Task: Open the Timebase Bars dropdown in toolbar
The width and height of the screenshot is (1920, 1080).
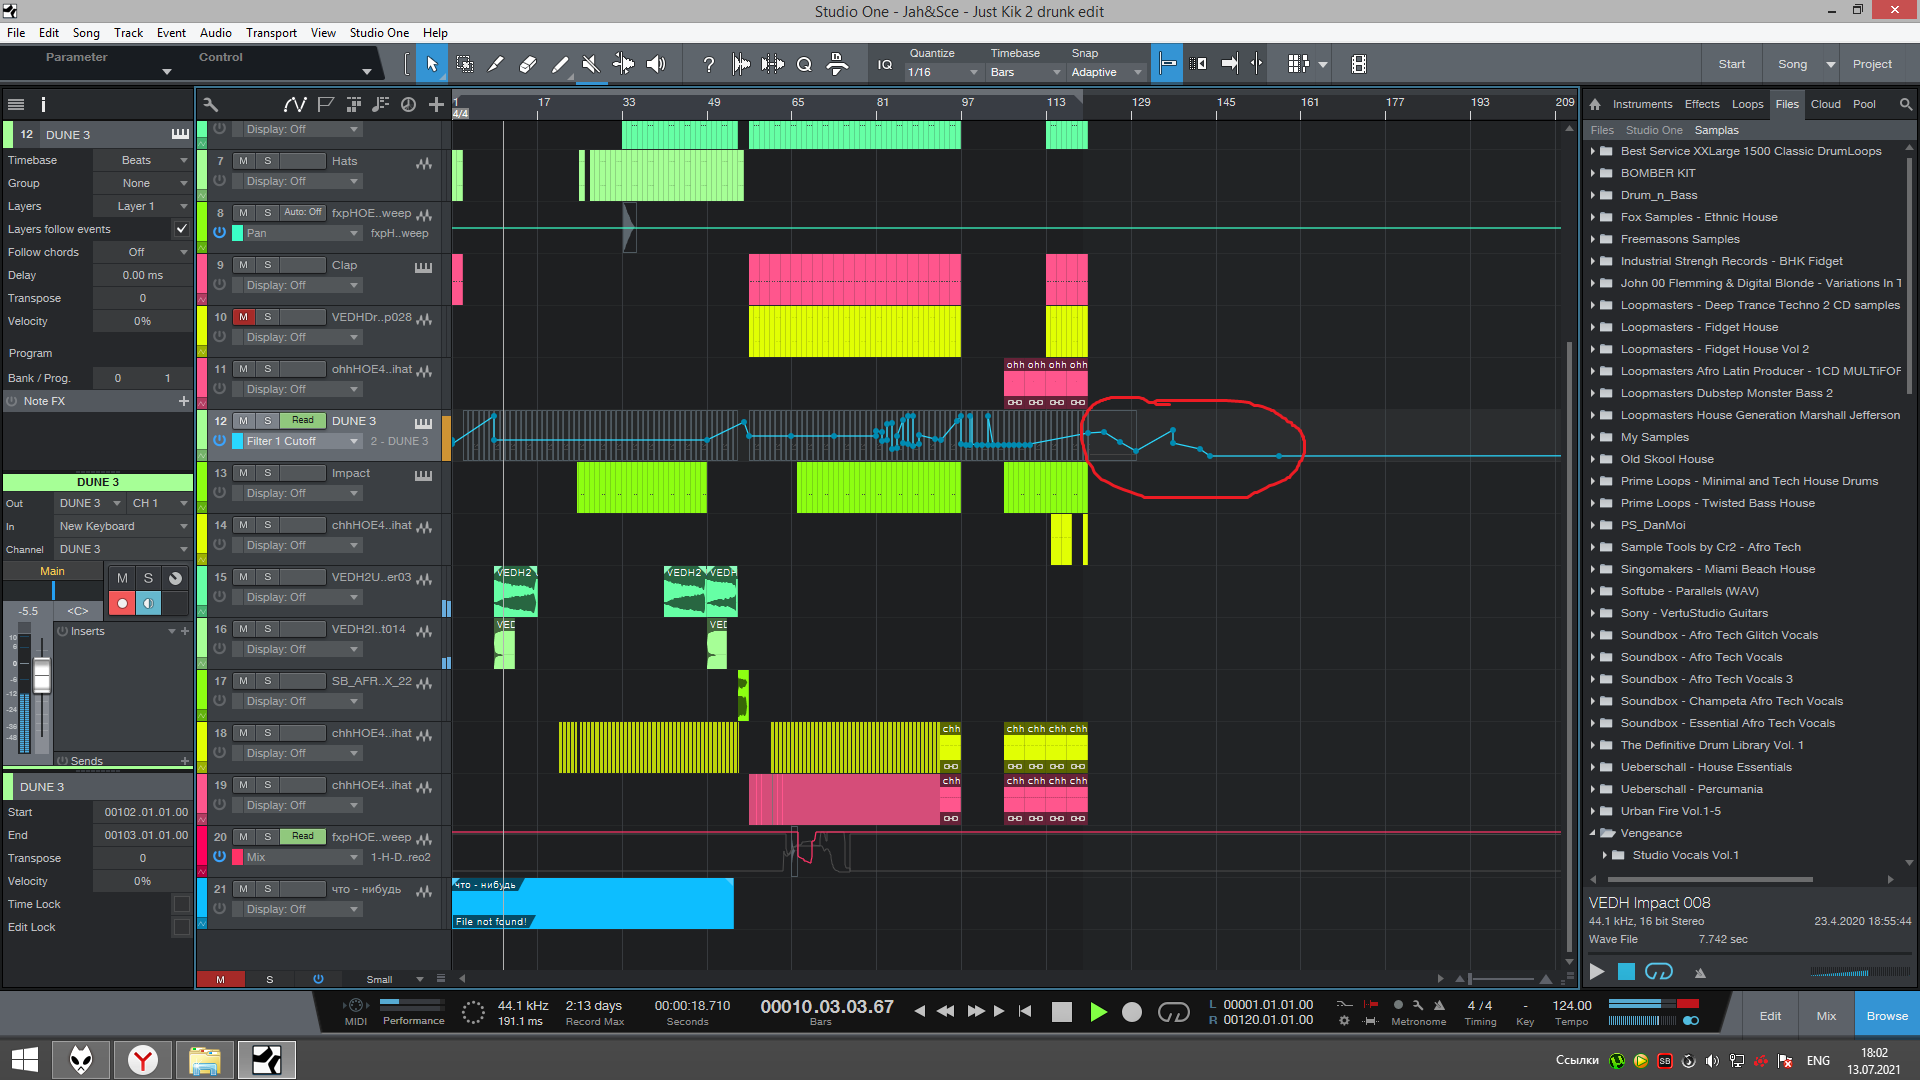Action: coord(1025,72)
